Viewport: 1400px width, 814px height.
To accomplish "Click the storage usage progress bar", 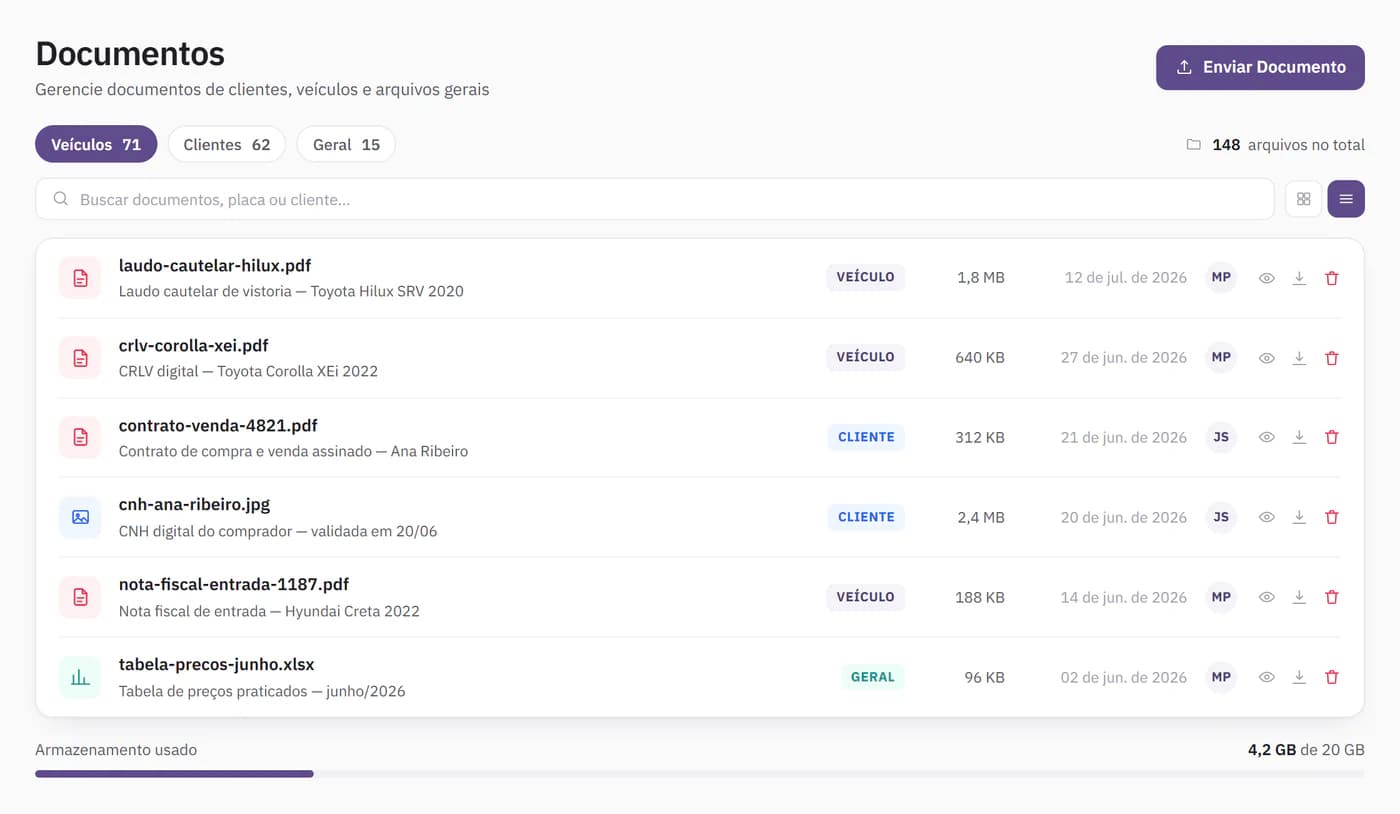I will (x=699, y=774).
